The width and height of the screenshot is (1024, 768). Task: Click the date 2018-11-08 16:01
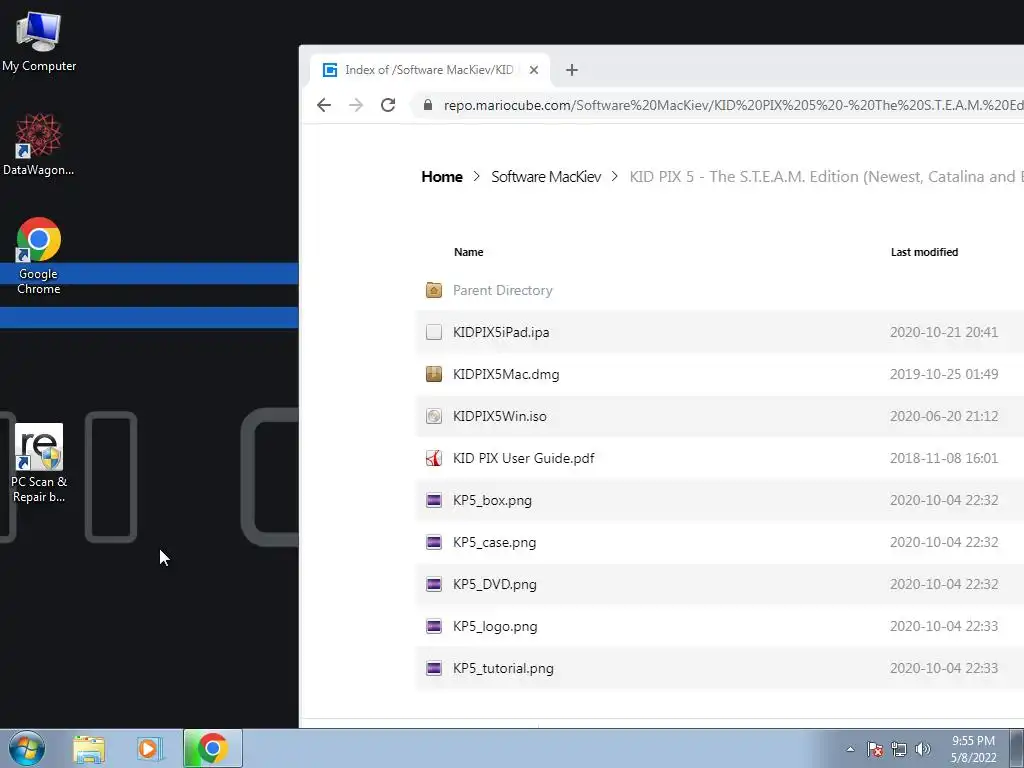point(944,458)
